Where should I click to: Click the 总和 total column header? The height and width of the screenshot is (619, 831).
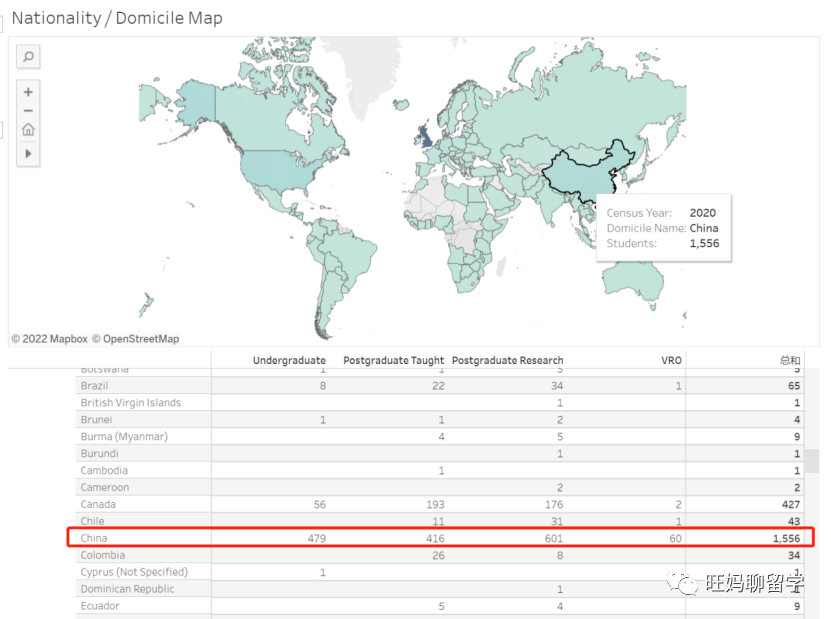[789, 360]
